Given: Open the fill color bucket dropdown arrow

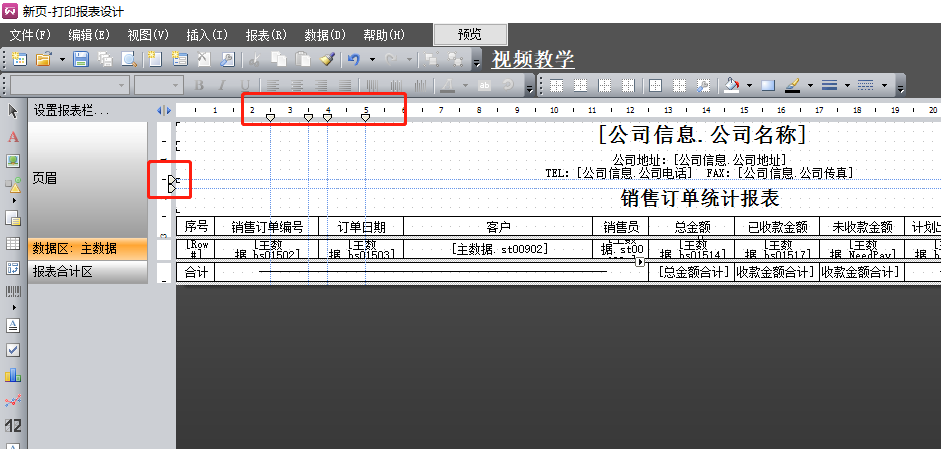Looking at the screenshot, I should [x=750, y=85].
